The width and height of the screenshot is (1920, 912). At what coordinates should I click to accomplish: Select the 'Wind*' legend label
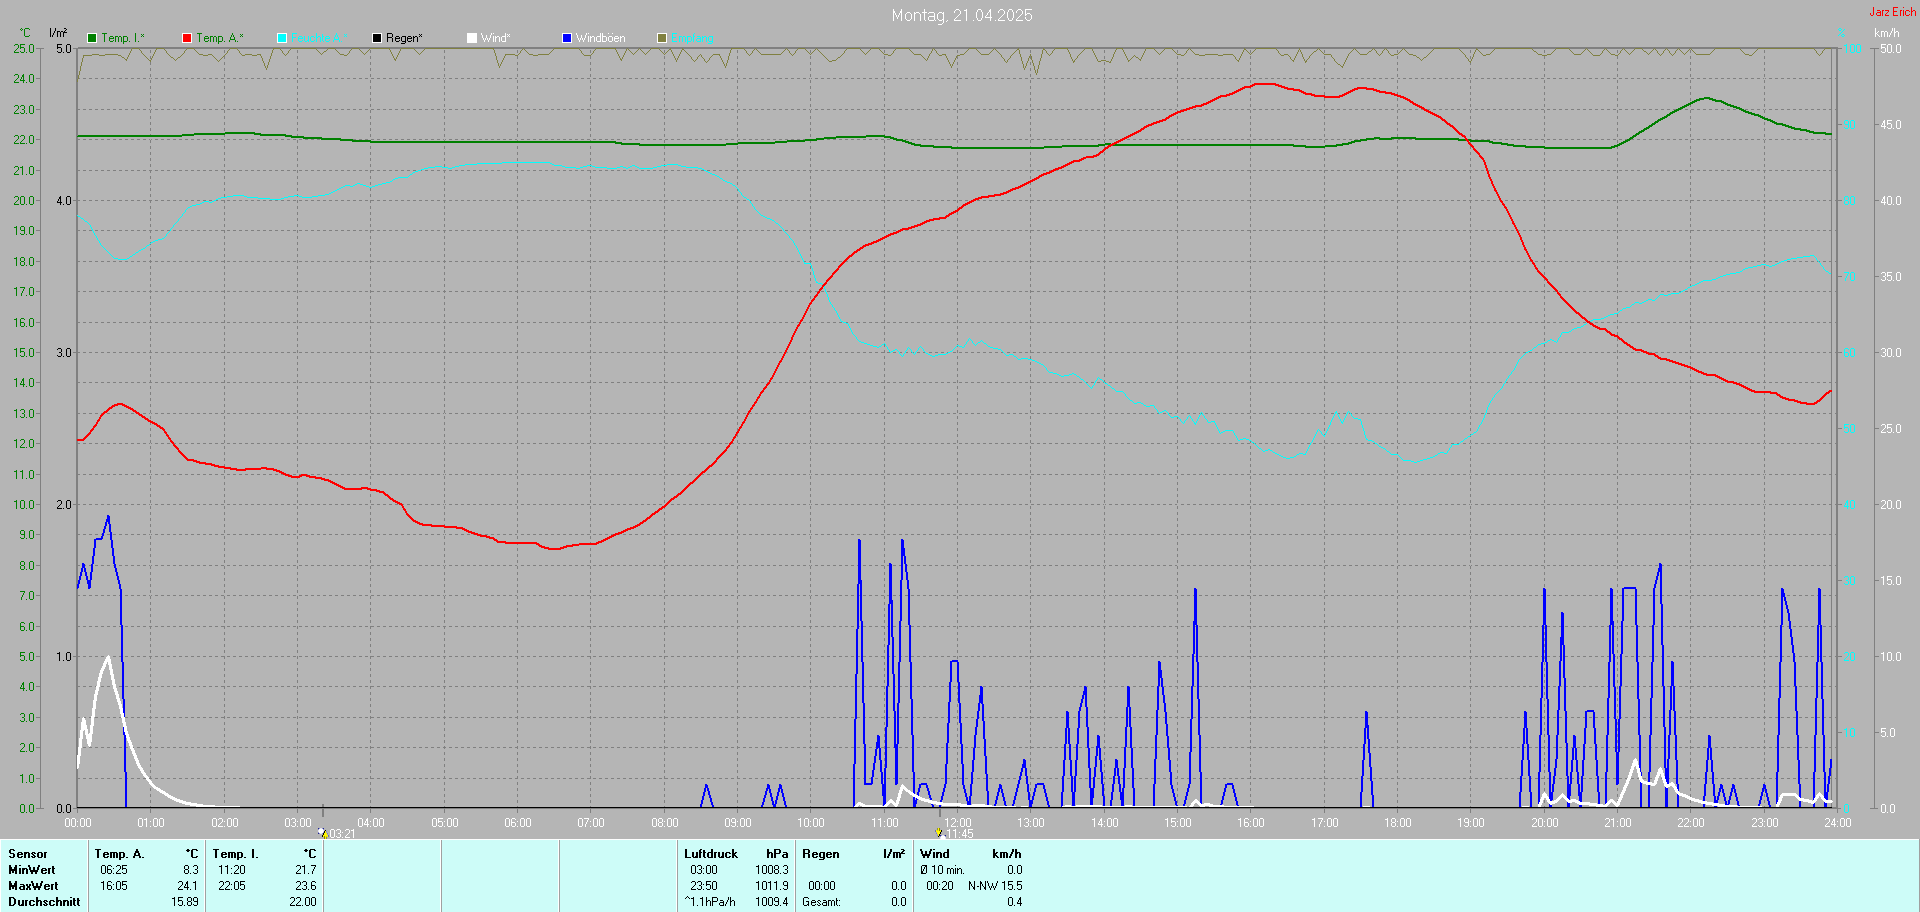[x=496, y=38]
